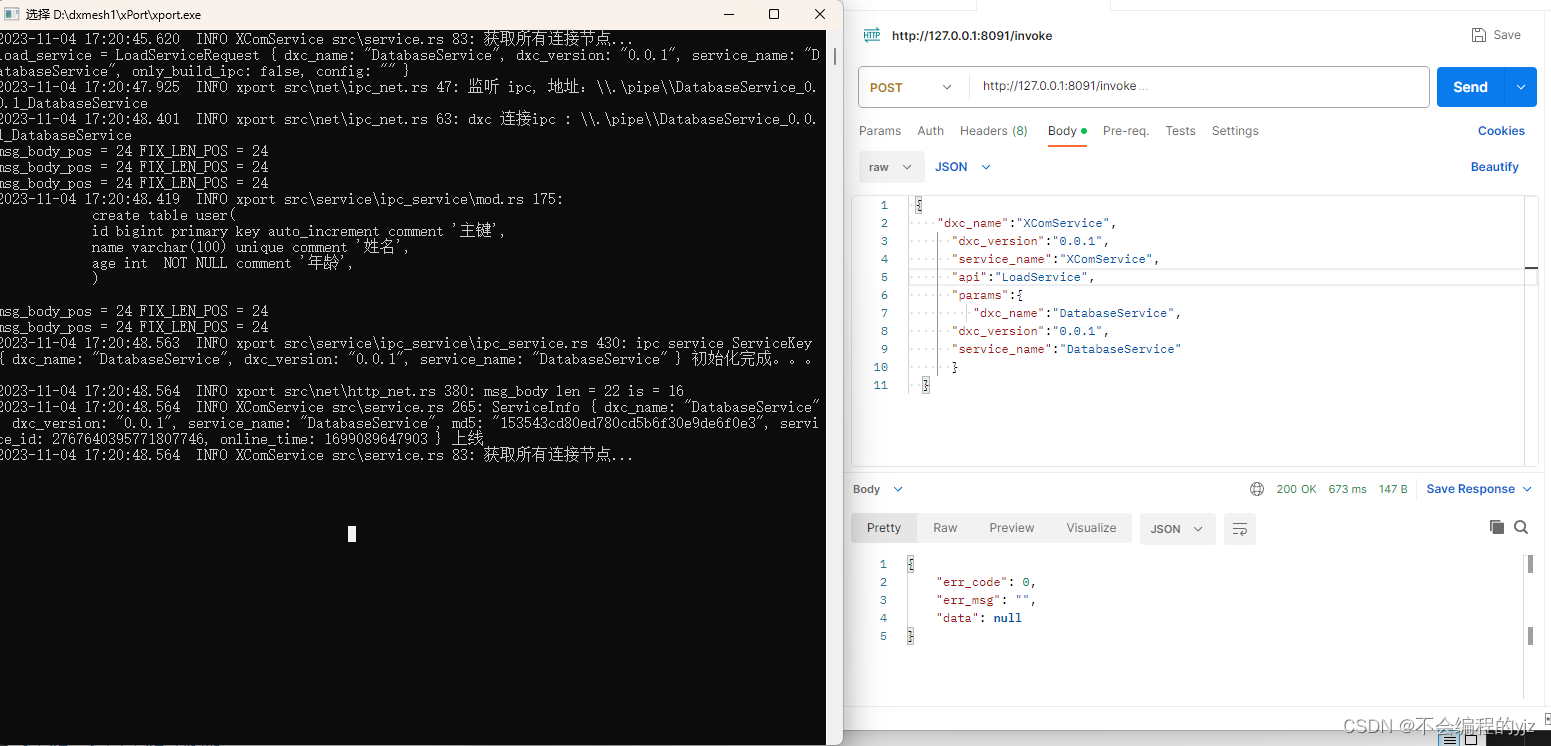Screen dimensions: 1551x746
Task: Click the 200 OK status text
Action: (x=1296, y=489)
